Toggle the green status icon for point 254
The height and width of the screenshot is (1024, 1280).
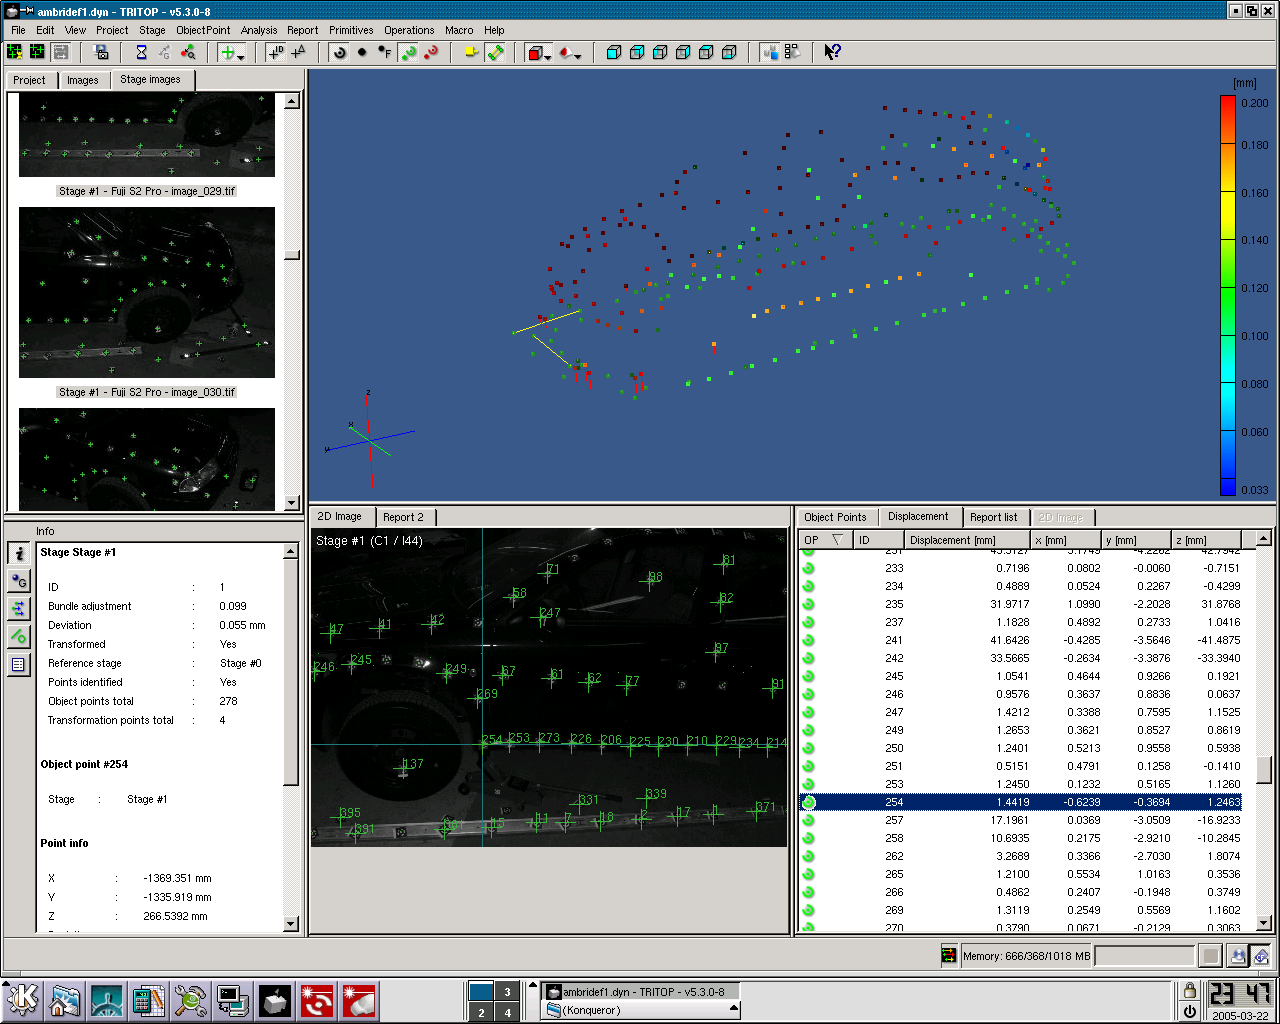point(809,802)
